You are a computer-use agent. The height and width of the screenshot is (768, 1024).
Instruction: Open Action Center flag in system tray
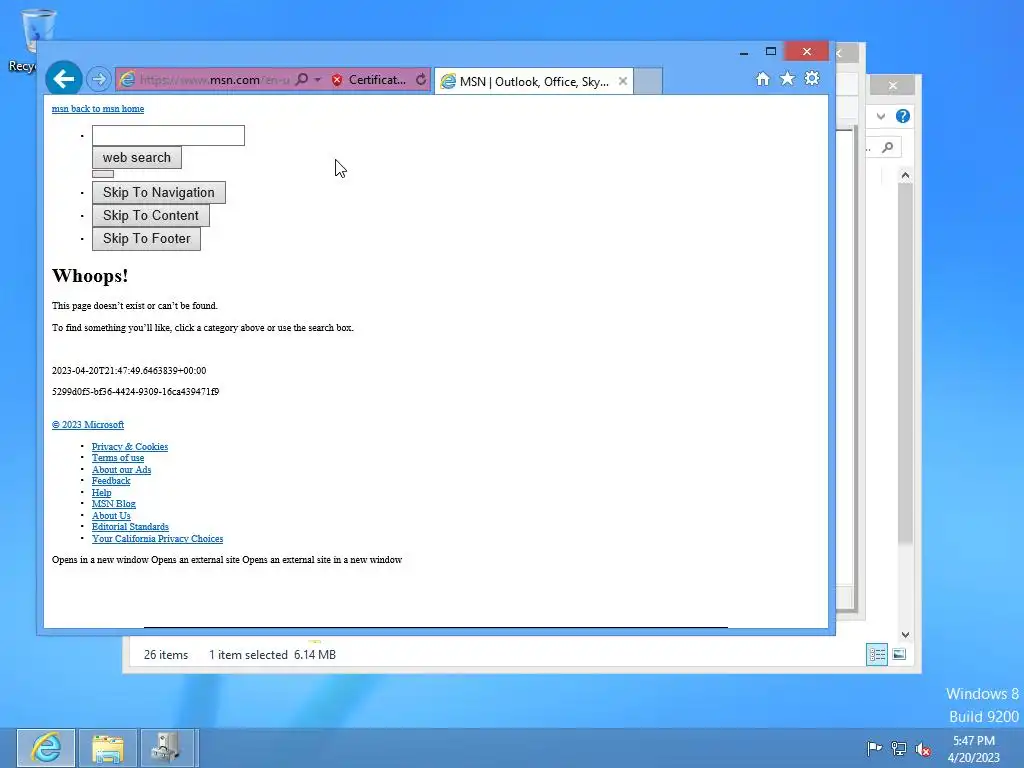coord(874,748)
